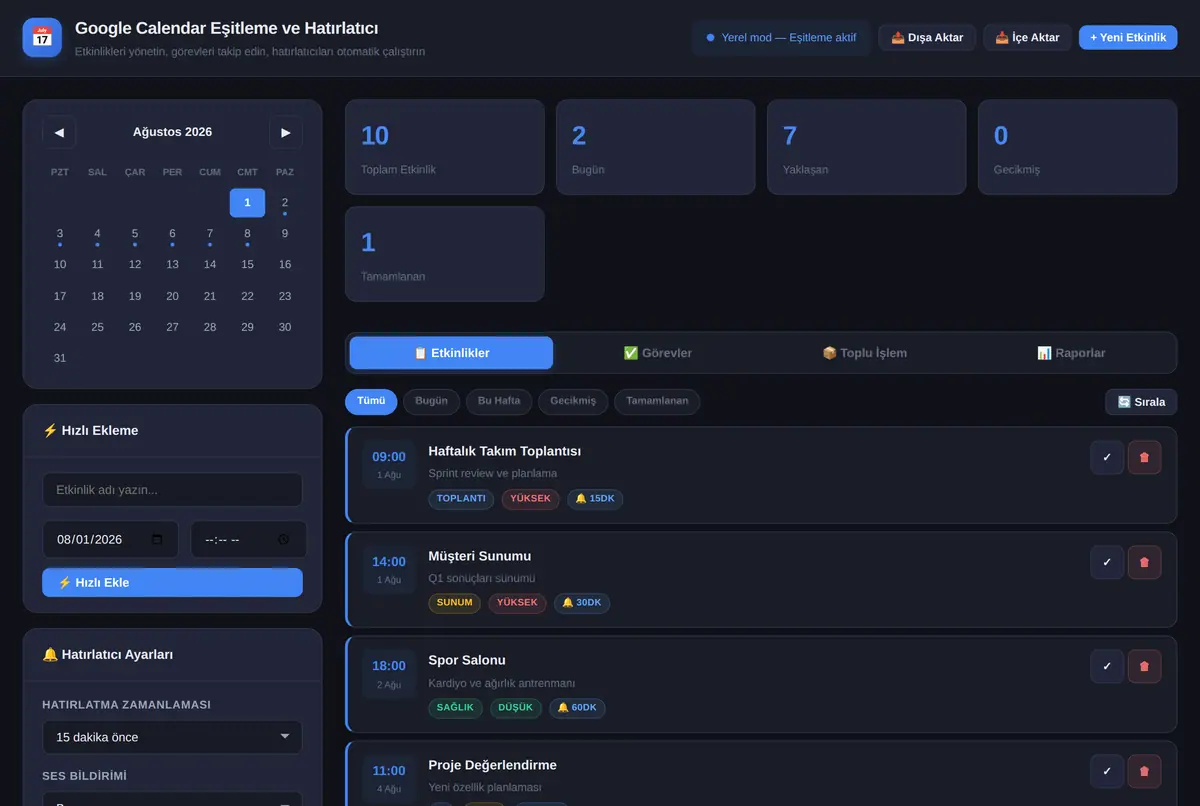Click the time input field
1200x806 pixels.
click(248, 539)
